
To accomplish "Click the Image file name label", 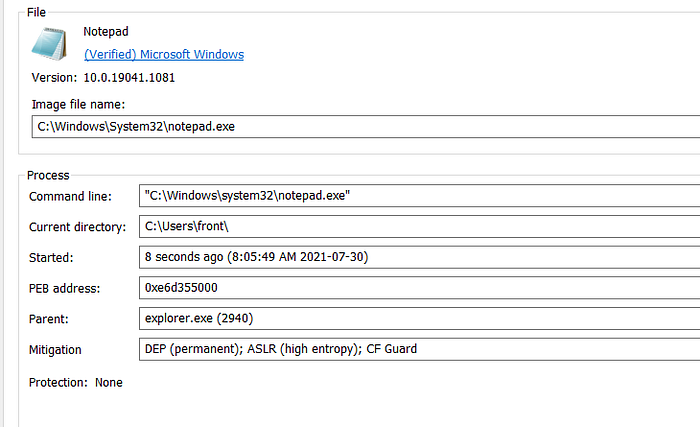I will coord(78,105).
